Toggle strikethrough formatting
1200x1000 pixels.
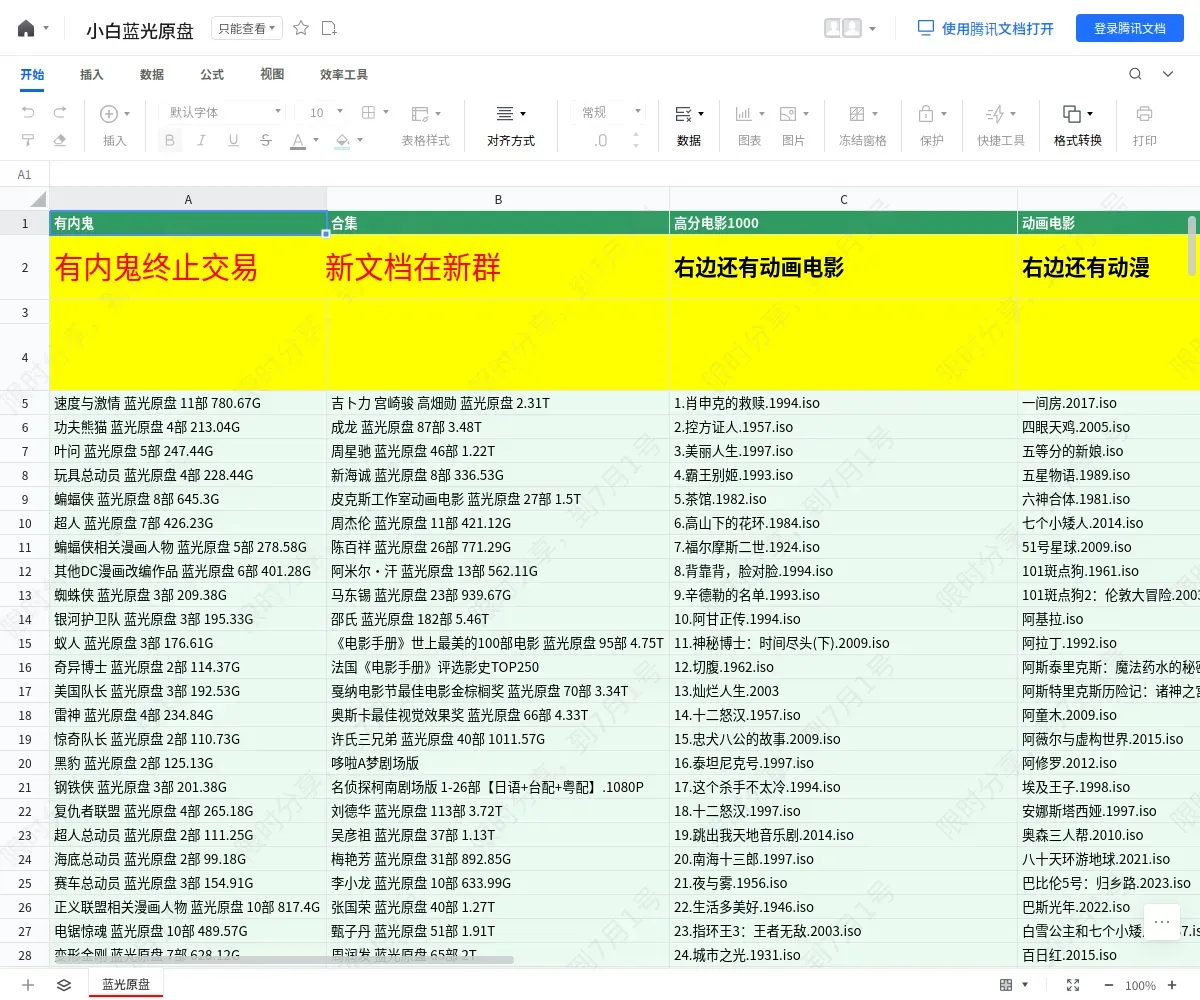(265, 141)
